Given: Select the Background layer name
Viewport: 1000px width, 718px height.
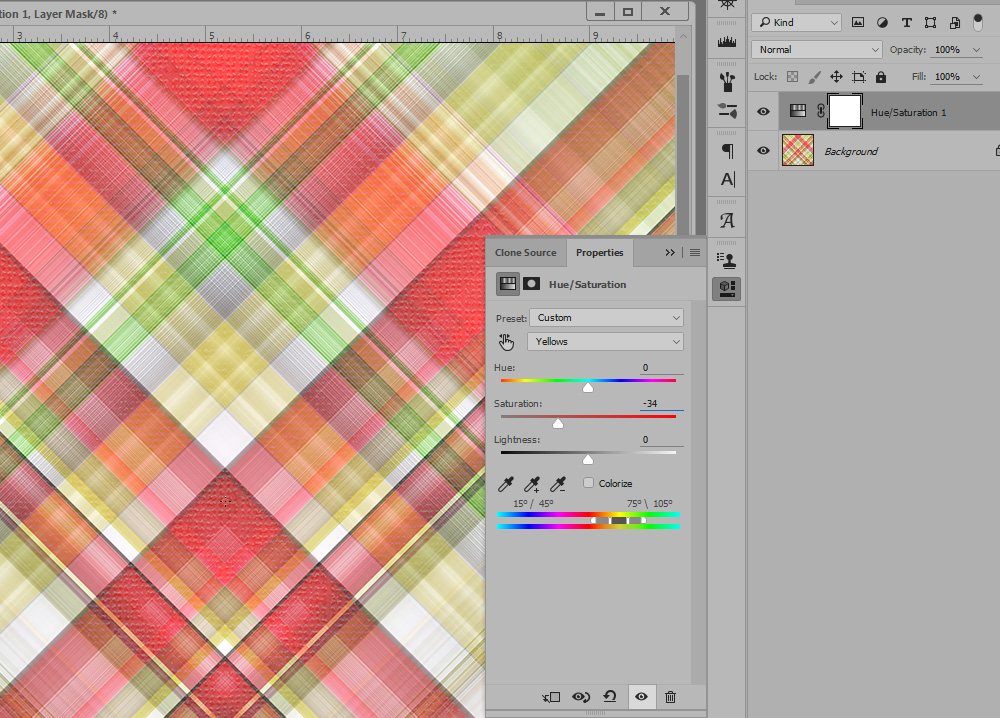Looking at the screenshot, I should (x=851, y=151).
